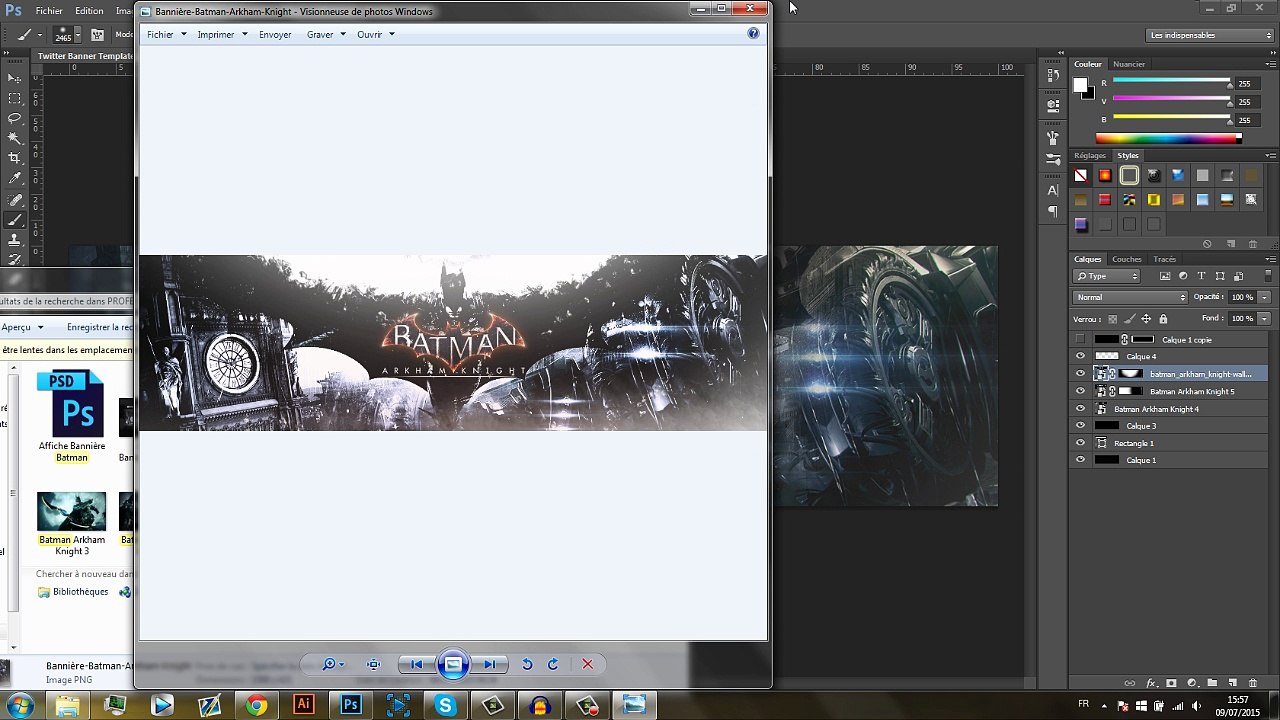
Task: Select the Crop tool
Action: (x=14, y=158)
